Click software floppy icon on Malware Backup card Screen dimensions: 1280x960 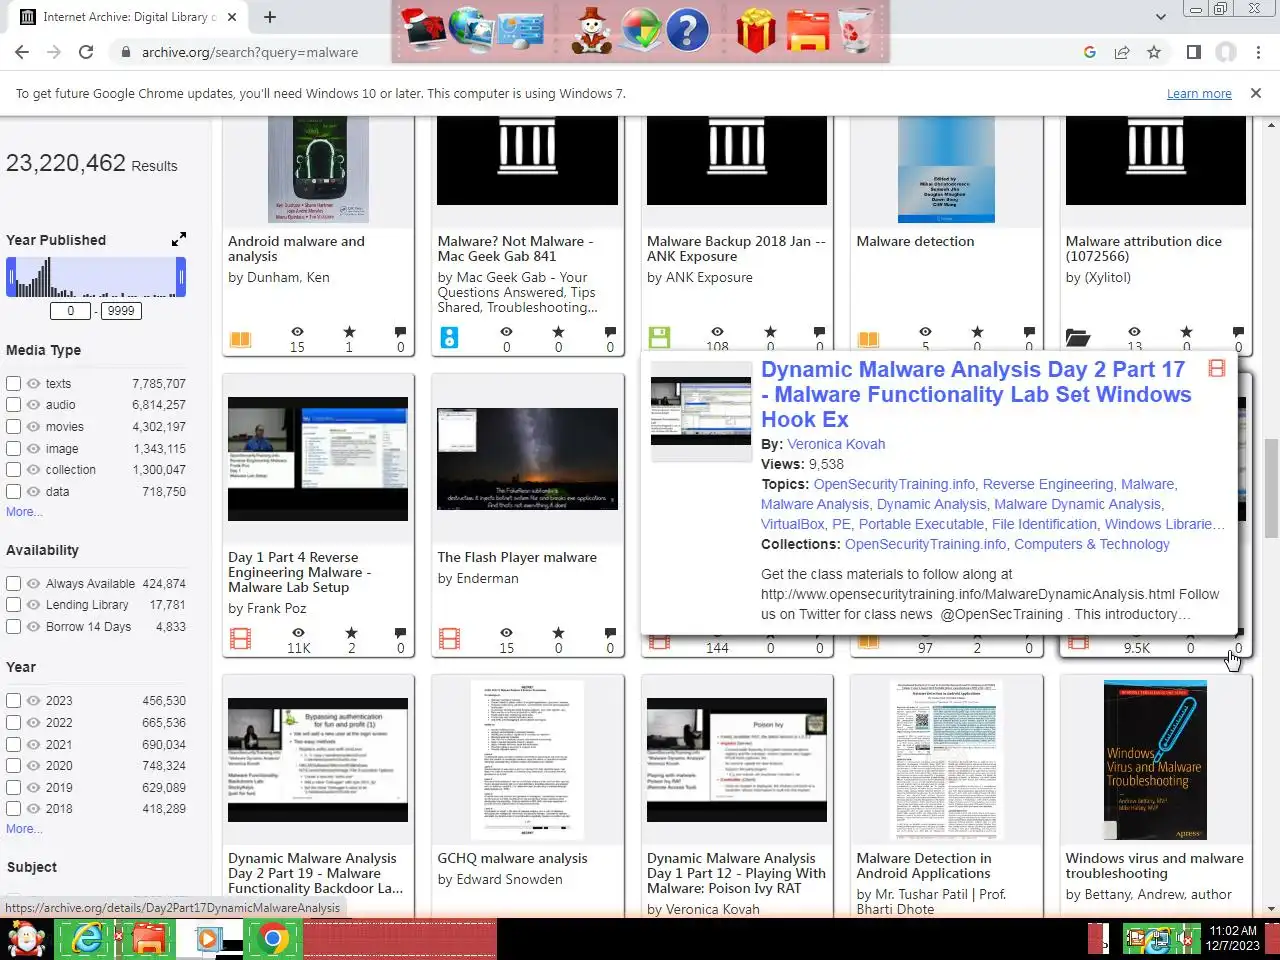coord(659,338)
